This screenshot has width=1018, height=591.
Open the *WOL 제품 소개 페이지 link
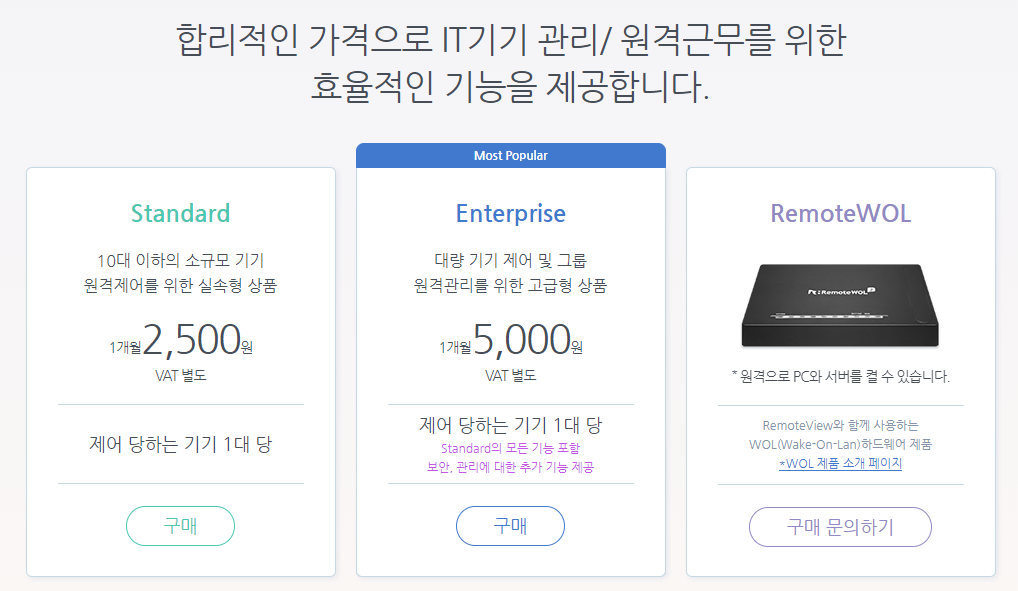coord(840,464)
